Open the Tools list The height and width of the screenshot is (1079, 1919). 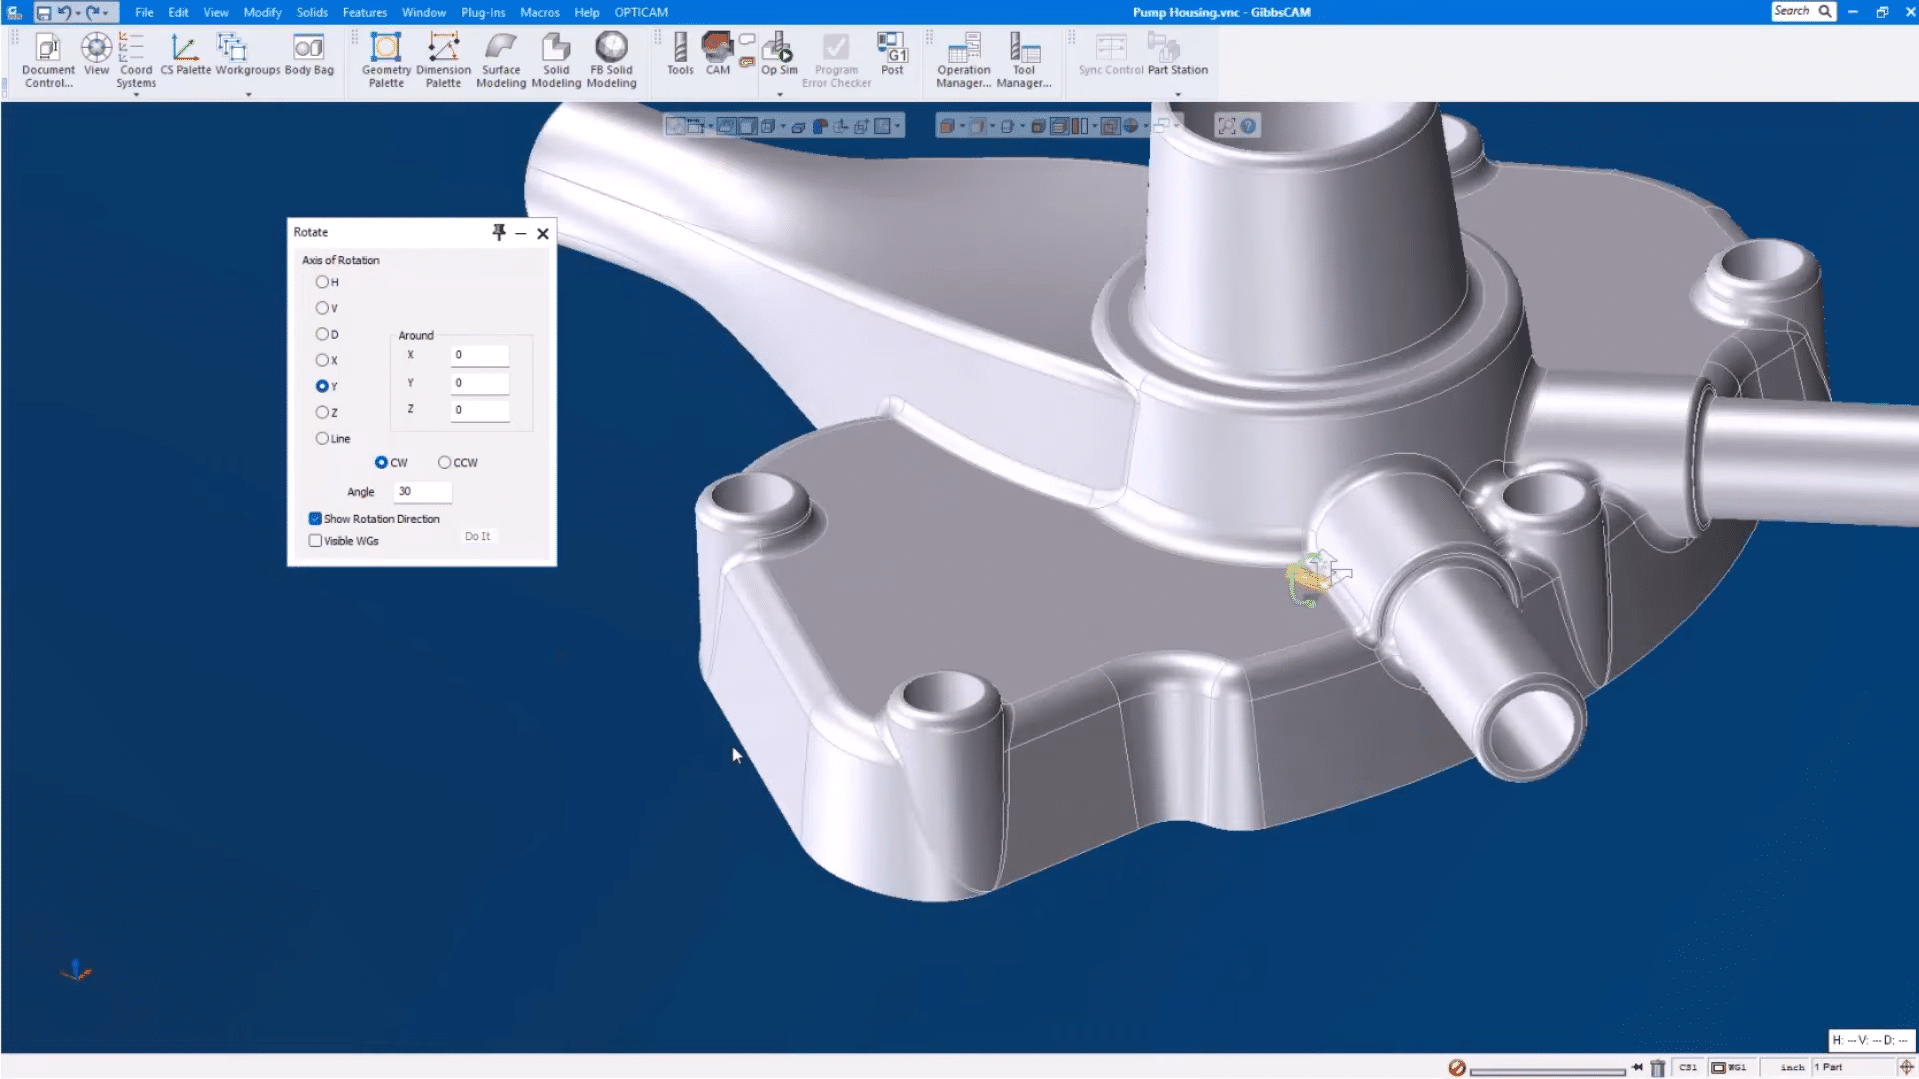pyautogui.click(x=680, y=53)
